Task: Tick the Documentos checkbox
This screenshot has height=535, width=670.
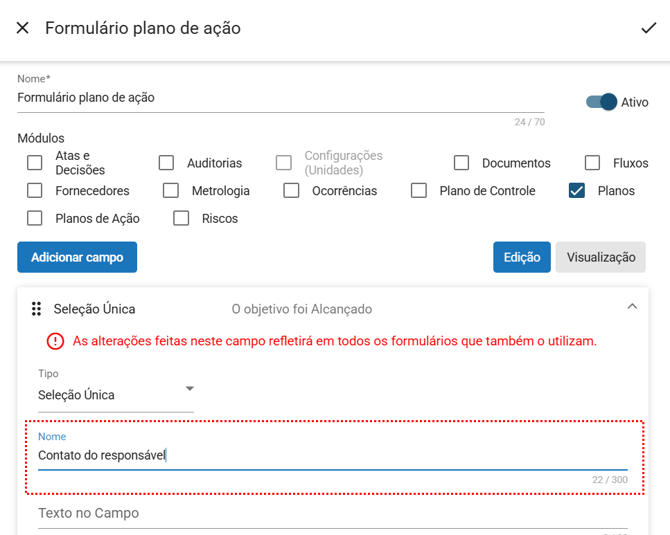Action: click(461, 163)
